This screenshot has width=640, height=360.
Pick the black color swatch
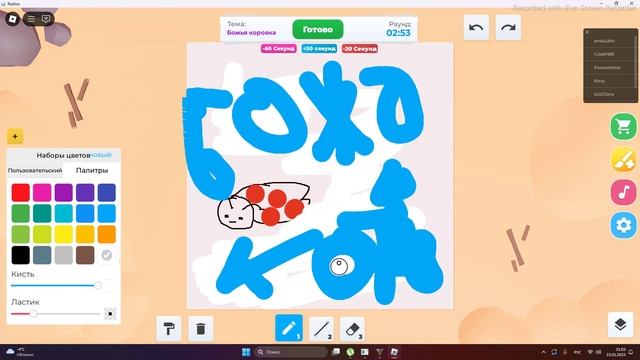(x=20, y=255)
